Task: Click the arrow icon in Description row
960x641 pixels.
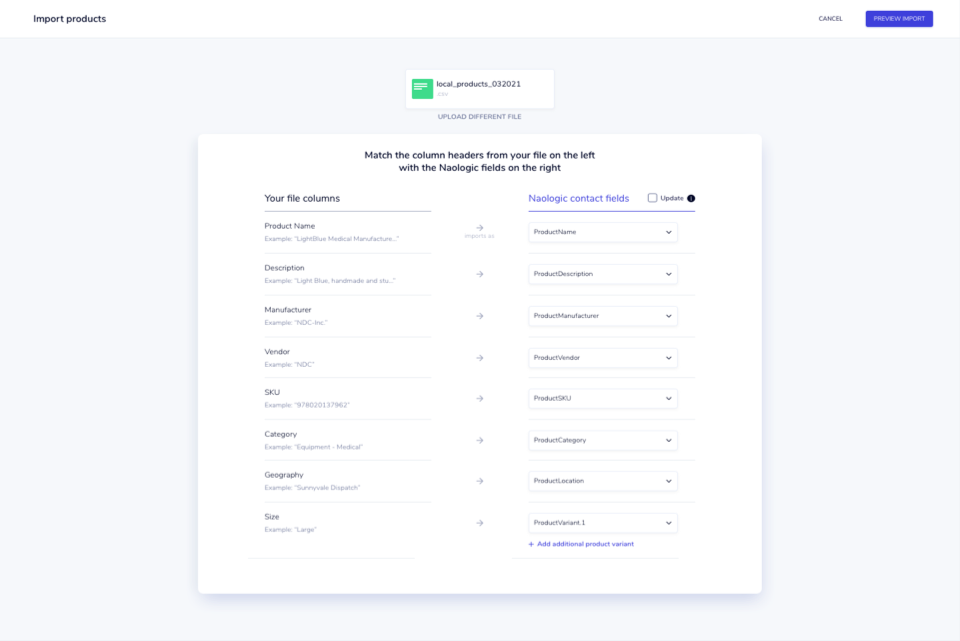Action: click(x=480, y=274)
